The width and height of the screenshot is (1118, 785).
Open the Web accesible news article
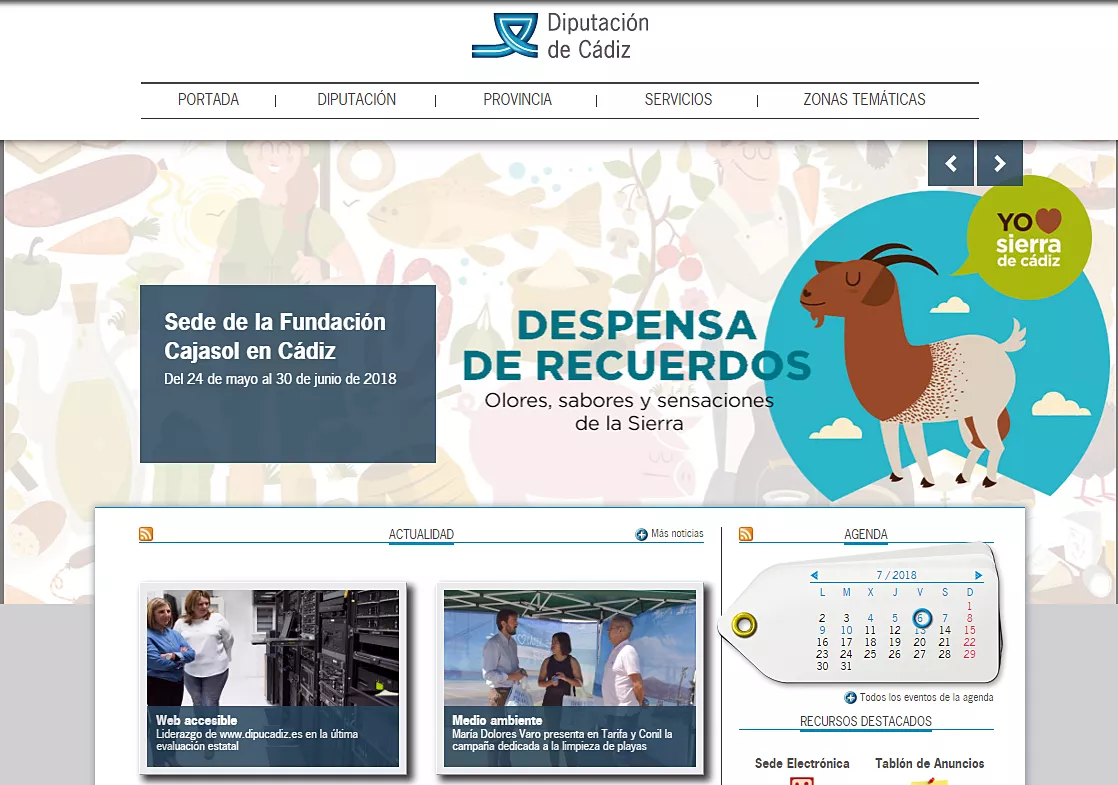click(272, 678)
